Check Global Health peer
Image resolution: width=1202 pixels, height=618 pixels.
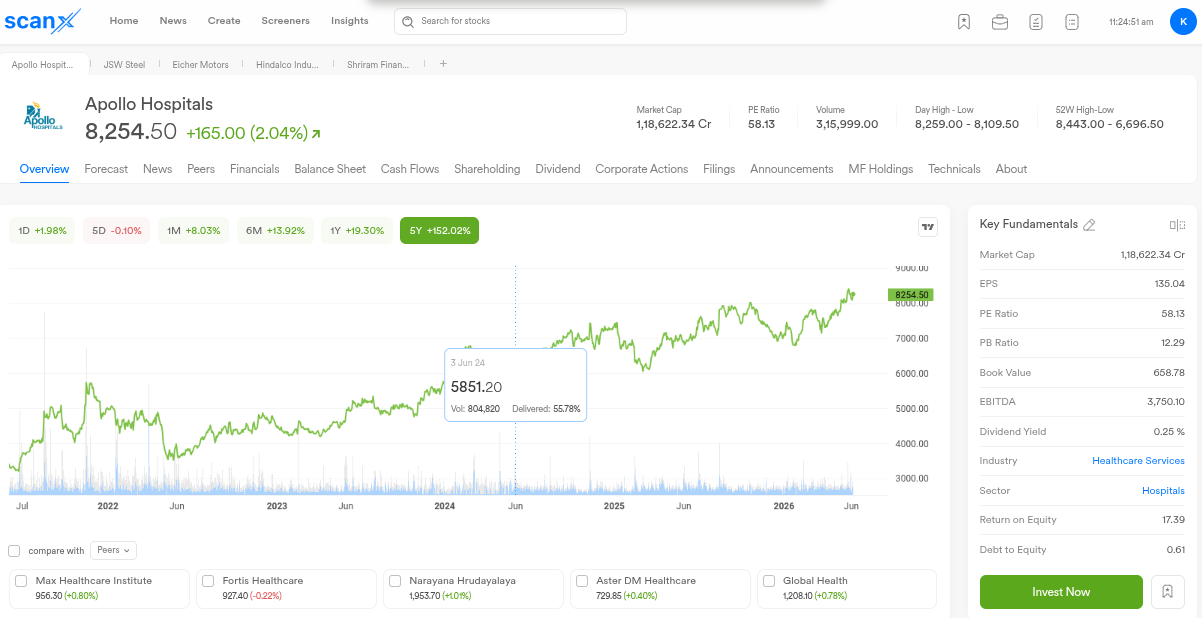[x=769, y=581]
